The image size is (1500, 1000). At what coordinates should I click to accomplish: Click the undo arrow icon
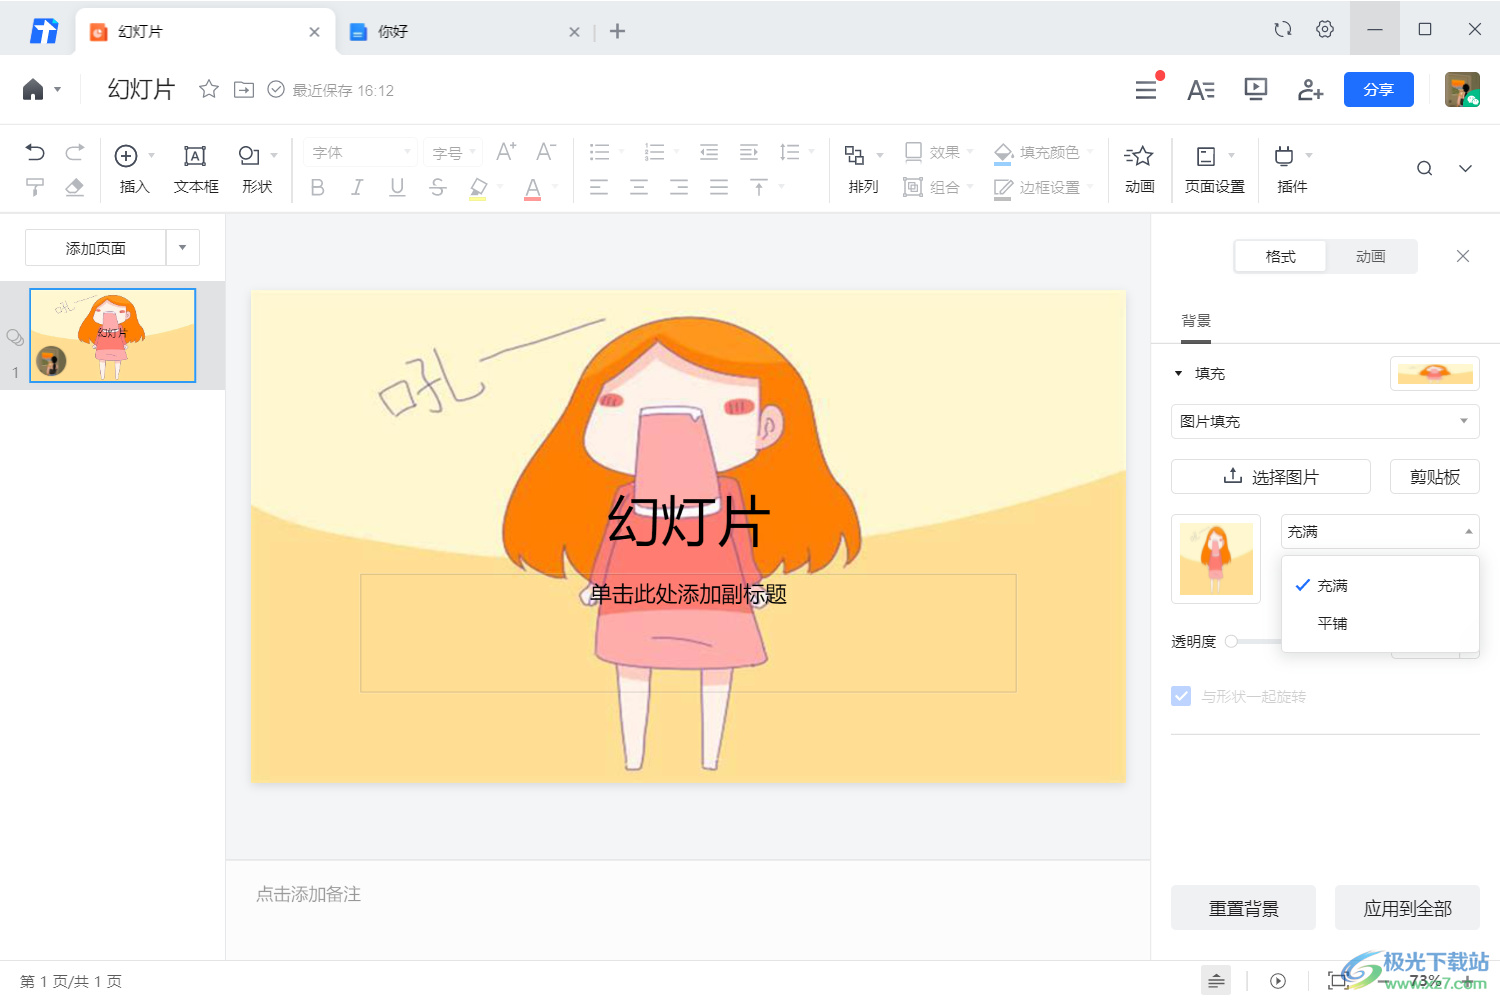pos(35,152)
